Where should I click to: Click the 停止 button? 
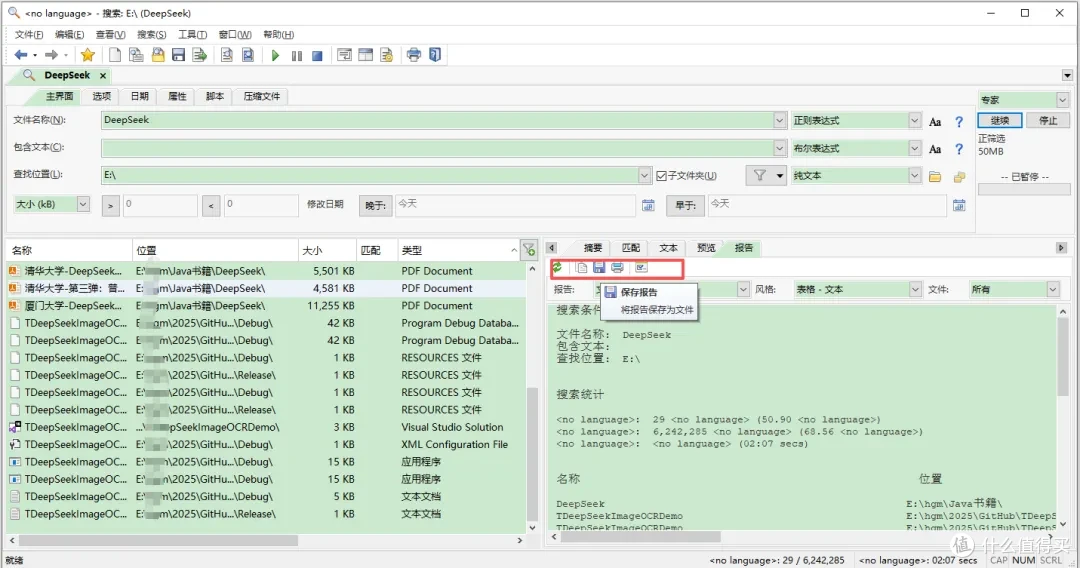(x=1048, y=120)
